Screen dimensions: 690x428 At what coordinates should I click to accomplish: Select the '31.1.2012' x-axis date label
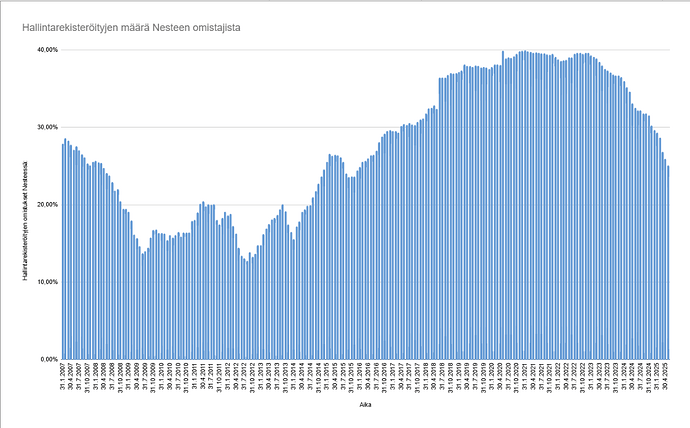pos(228,377)
